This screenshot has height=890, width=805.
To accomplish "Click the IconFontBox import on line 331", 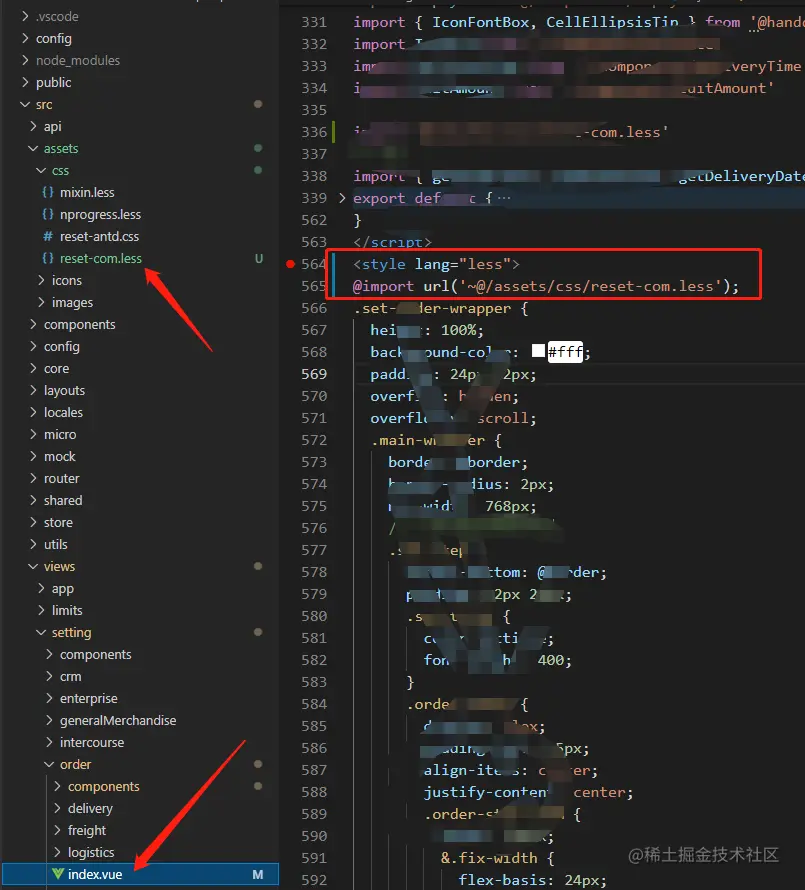I will (482, 23).
